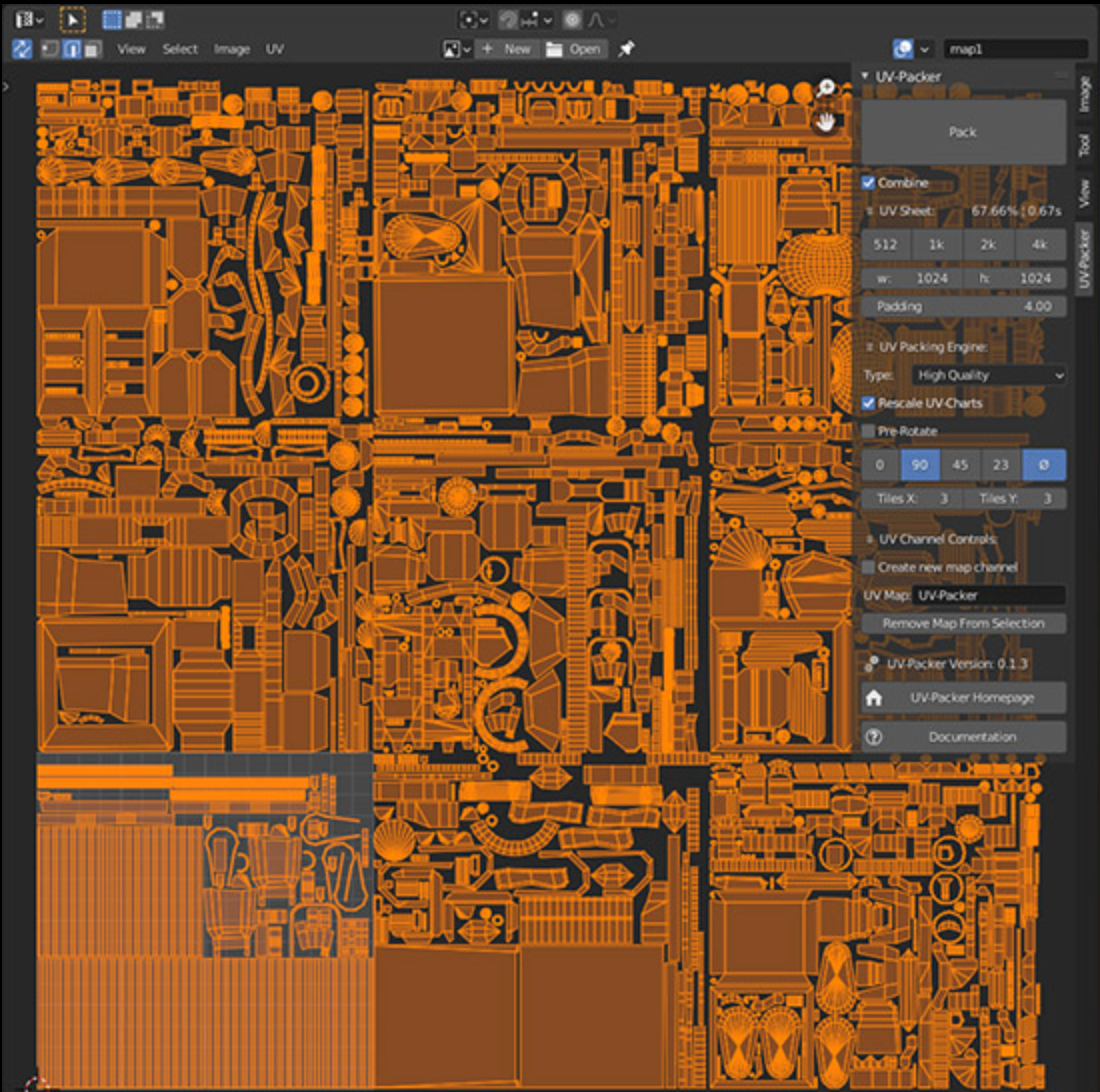Screen dimensions: 1100x1092
Task: Select the Ø free rotation option
Action: tap(1044, 465)
